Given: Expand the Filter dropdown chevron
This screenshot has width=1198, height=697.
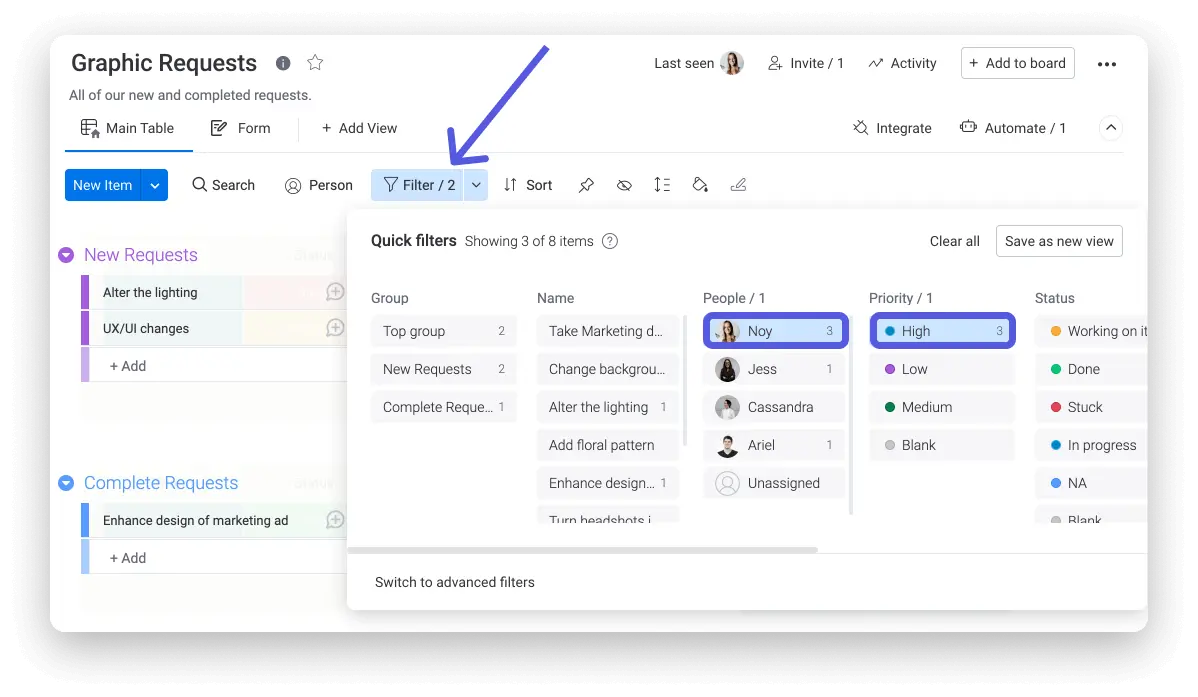Looking at the screenshot, I should (475, 184).
